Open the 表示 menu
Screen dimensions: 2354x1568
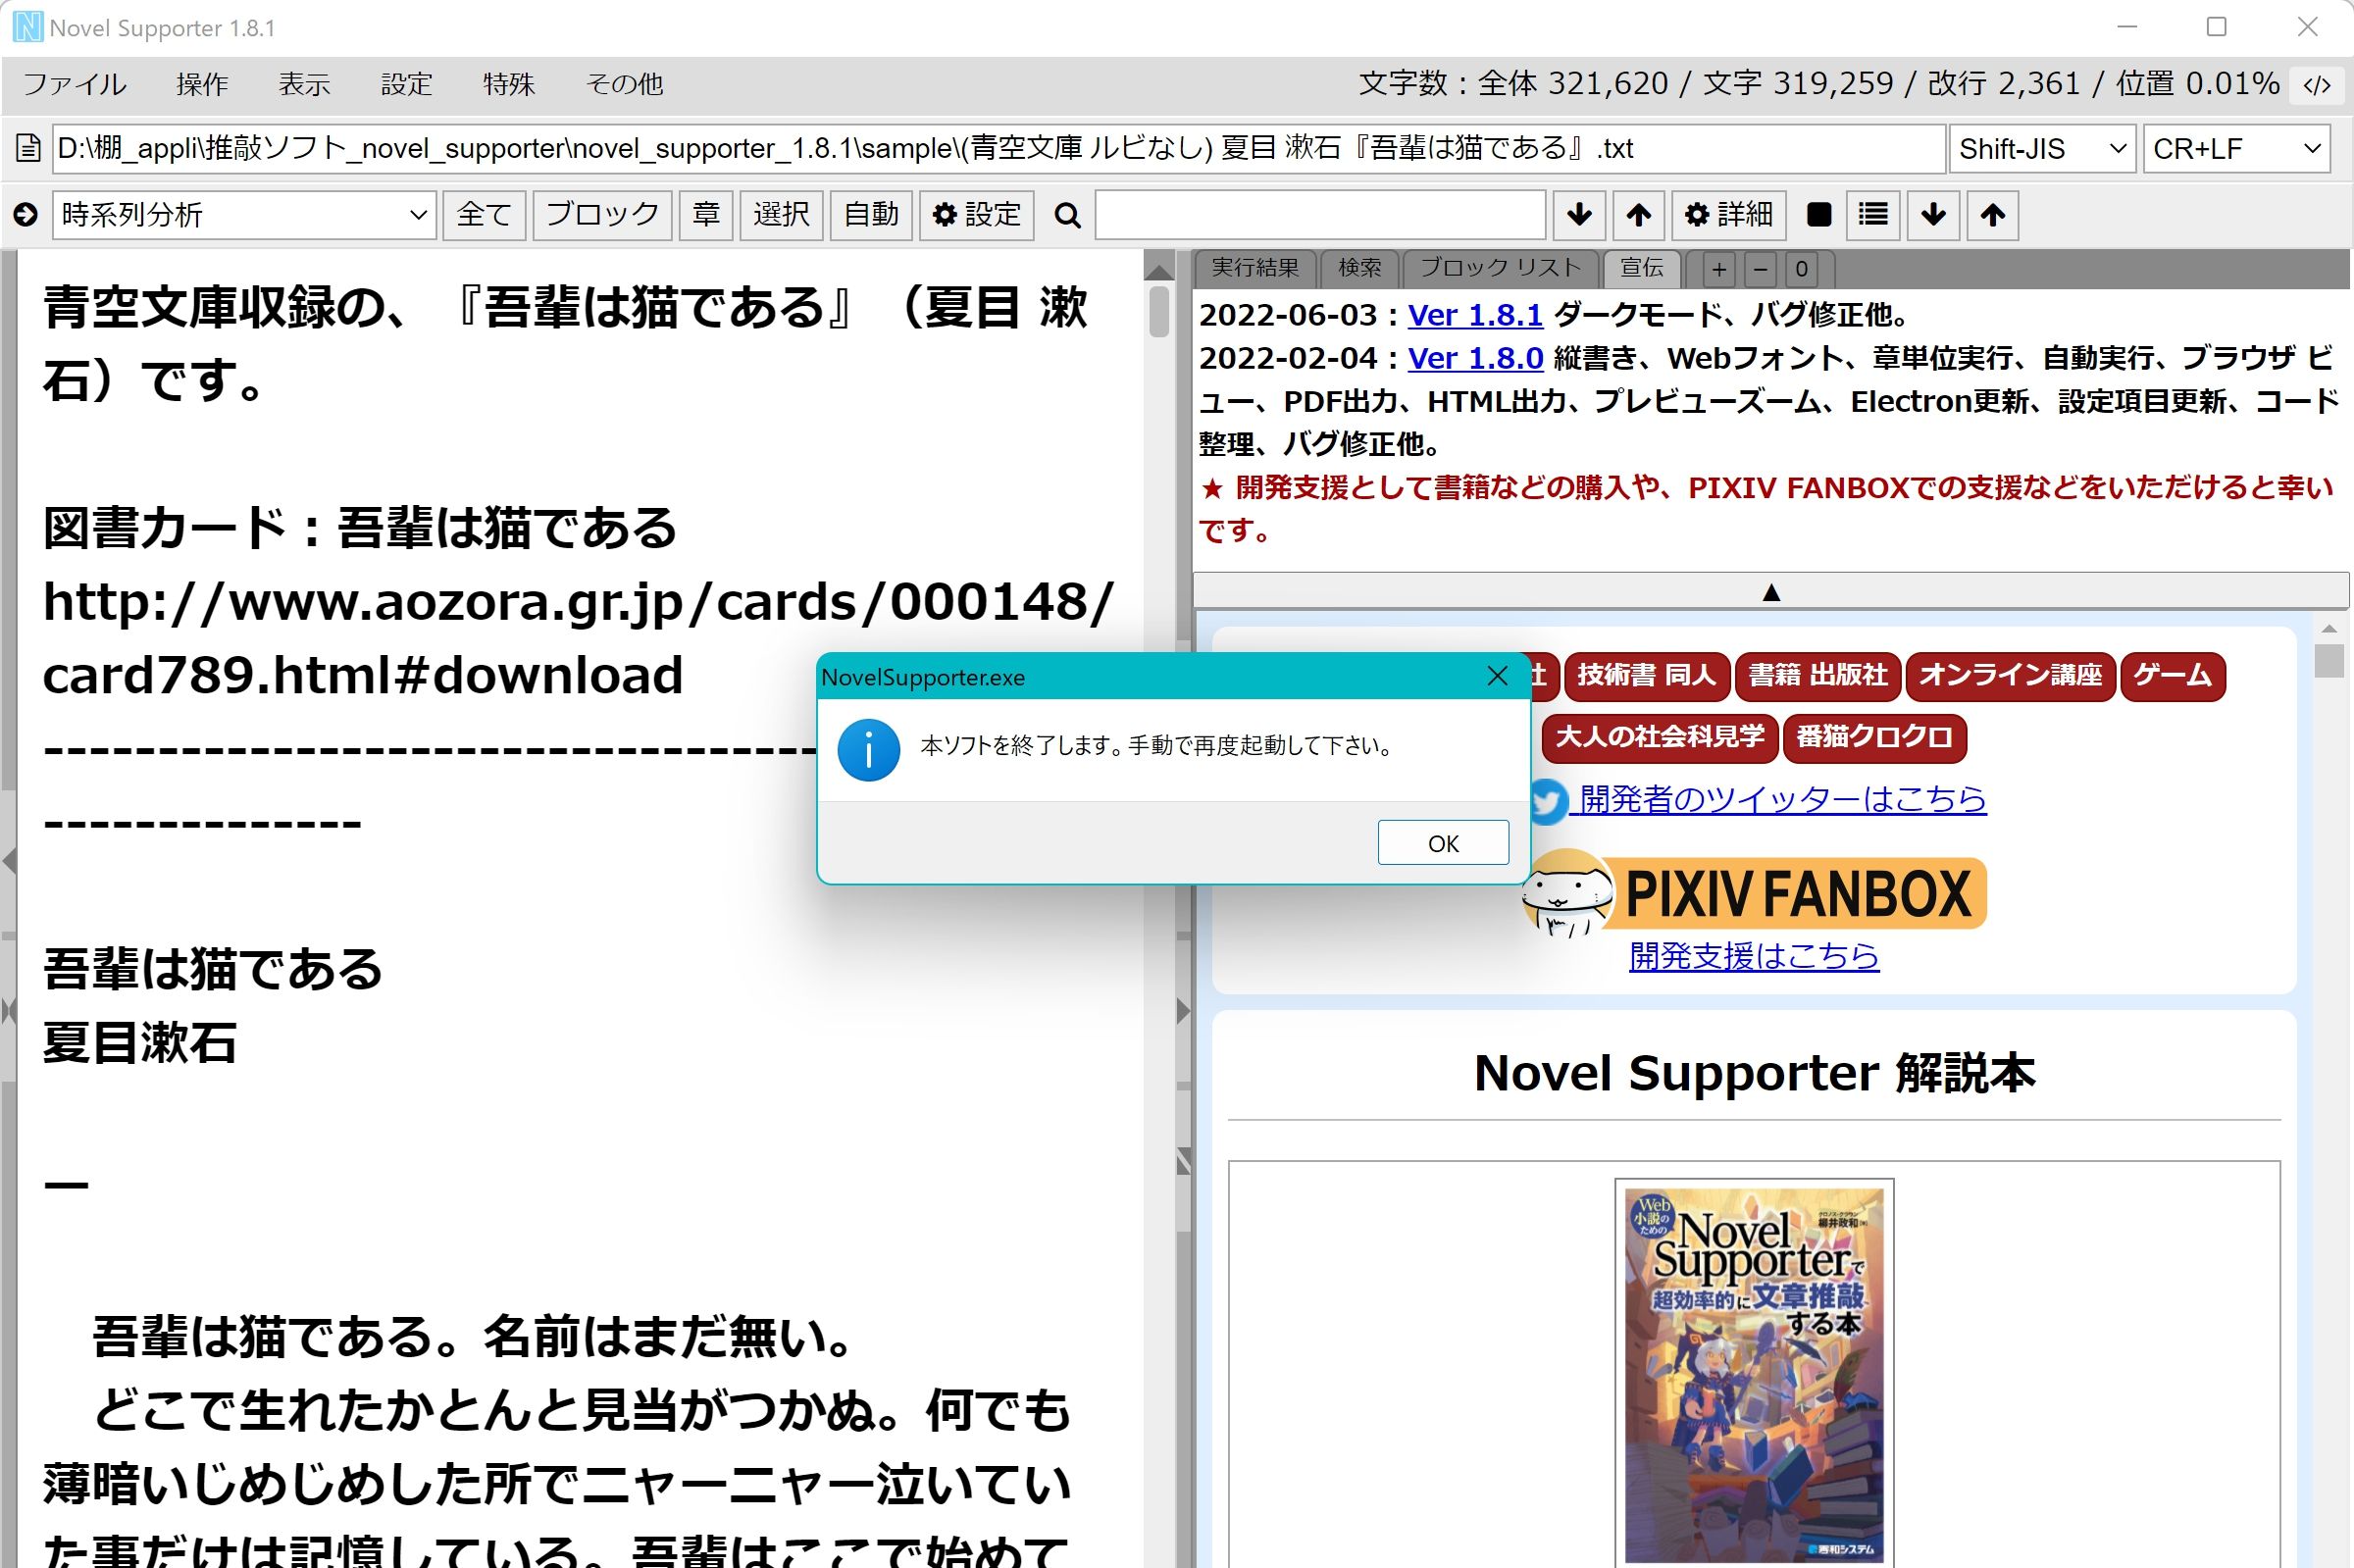coord(304,84)
